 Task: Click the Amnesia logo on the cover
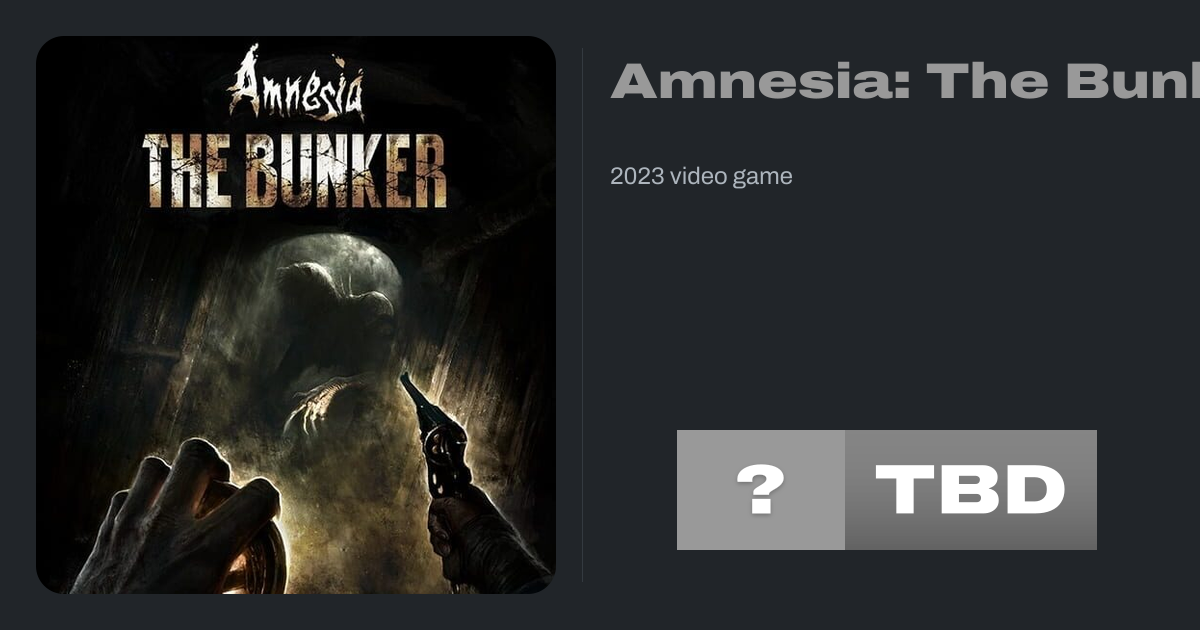[296, 83]
